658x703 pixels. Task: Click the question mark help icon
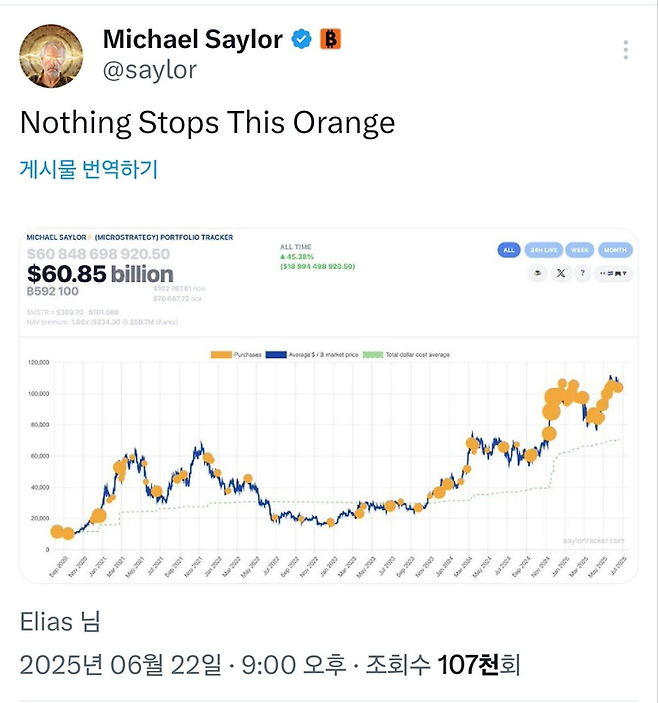click(x=583, y=272)
